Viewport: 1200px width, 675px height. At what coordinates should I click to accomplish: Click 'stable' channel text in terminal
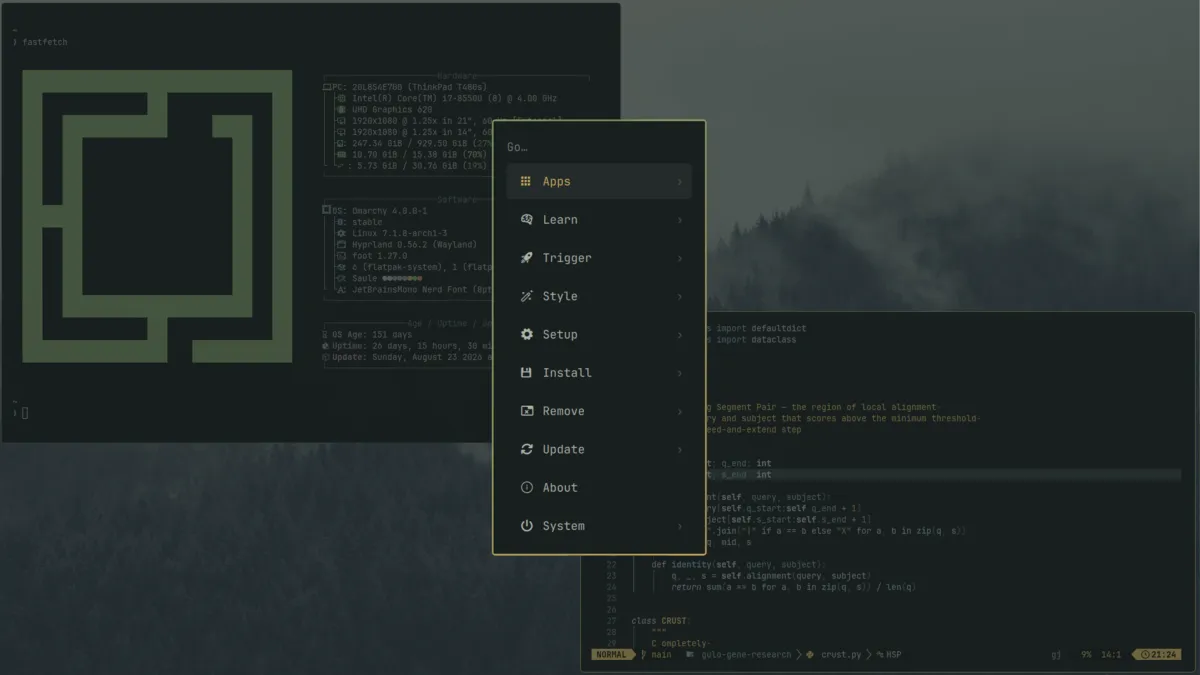pos(367,223)
